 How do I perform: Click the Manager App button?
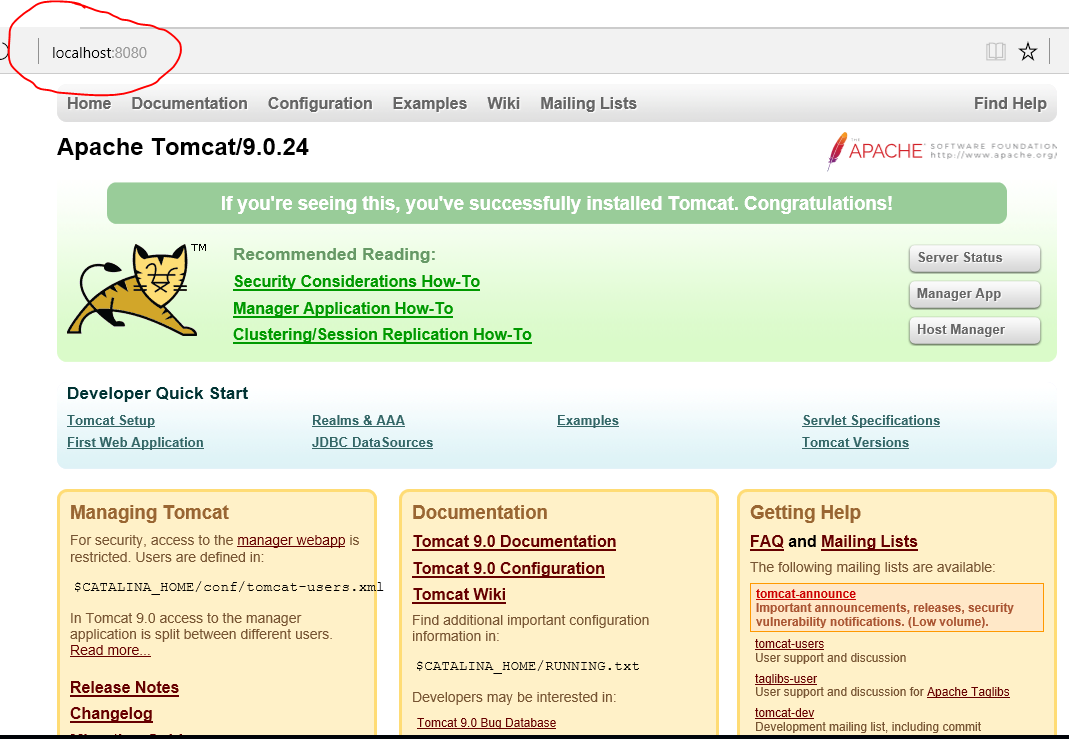(x=974, y=294)
